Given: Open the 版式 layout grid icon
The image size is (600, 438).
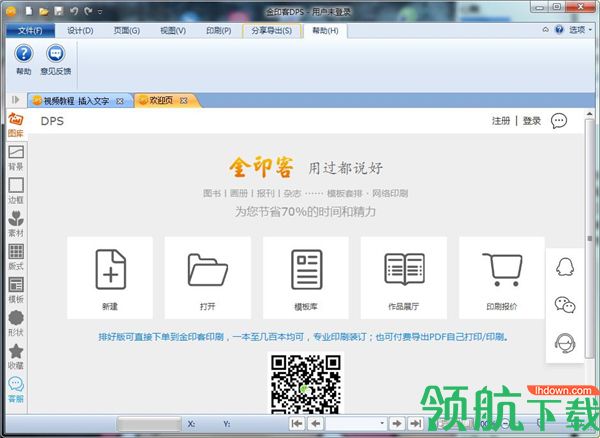Looking at the screenshot, I should (16, 257).
